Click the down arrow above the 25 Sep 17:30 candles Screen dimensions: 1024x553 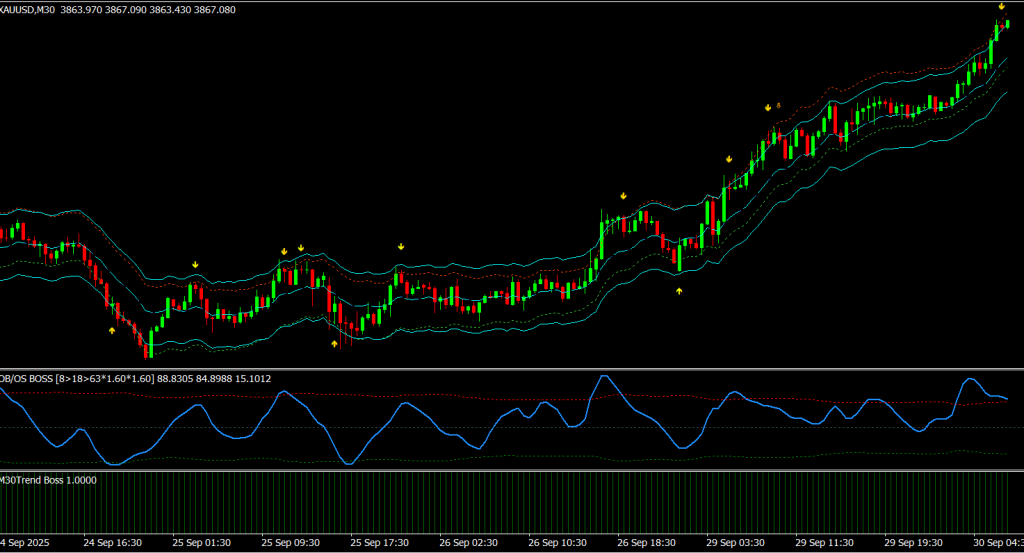pyautogui.click(x=401, y=246)
